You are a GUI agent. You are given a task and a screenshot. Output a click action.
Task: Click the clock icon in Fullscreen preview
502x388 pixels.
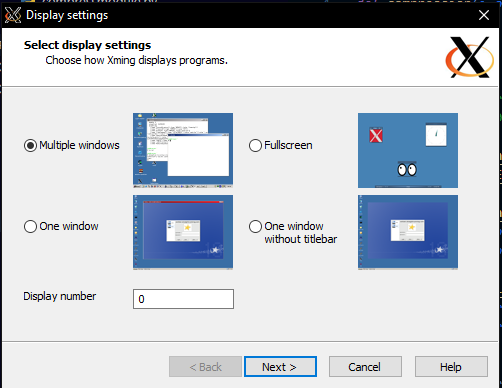tap(436, 135)
